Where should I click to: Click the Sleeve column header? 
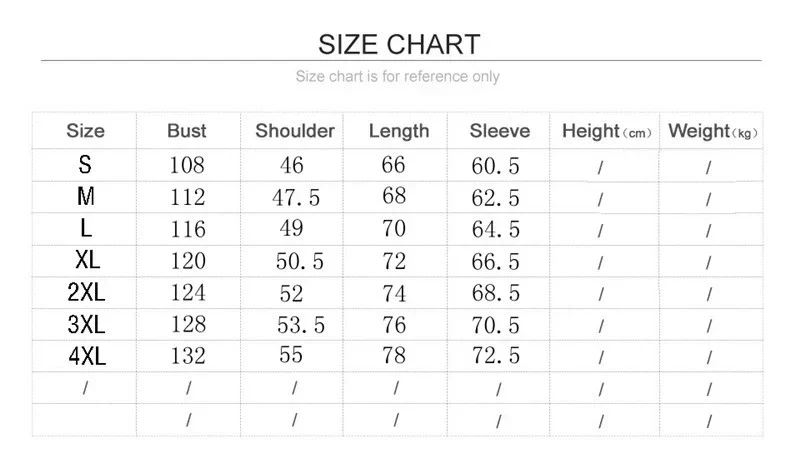tap(499, 131)
